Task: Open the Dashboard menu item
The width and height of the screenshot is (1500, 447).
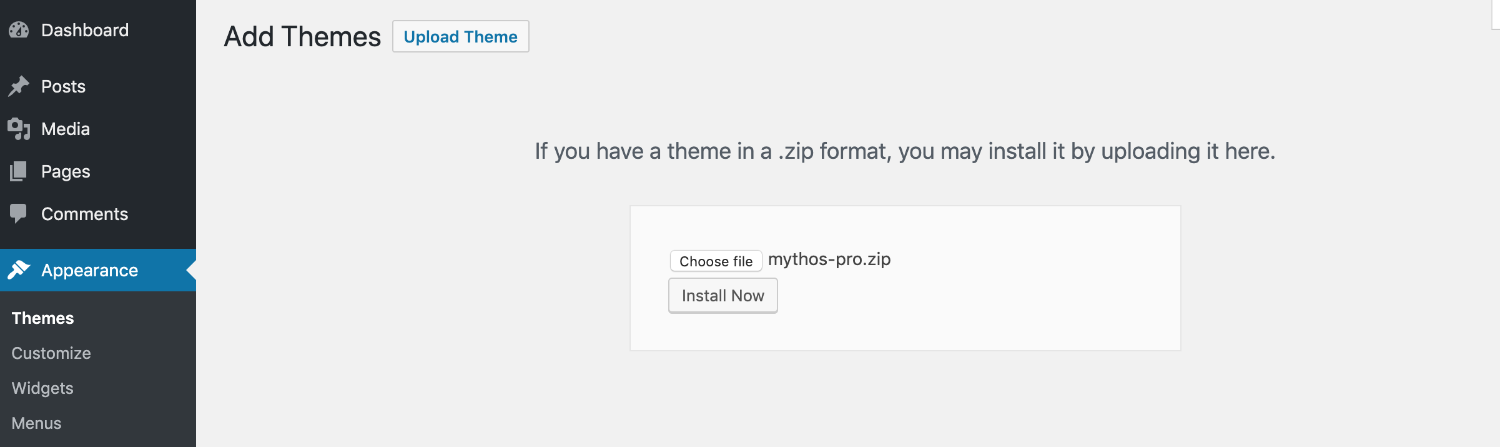Action: pyautogui.click(x=85, y=30)
